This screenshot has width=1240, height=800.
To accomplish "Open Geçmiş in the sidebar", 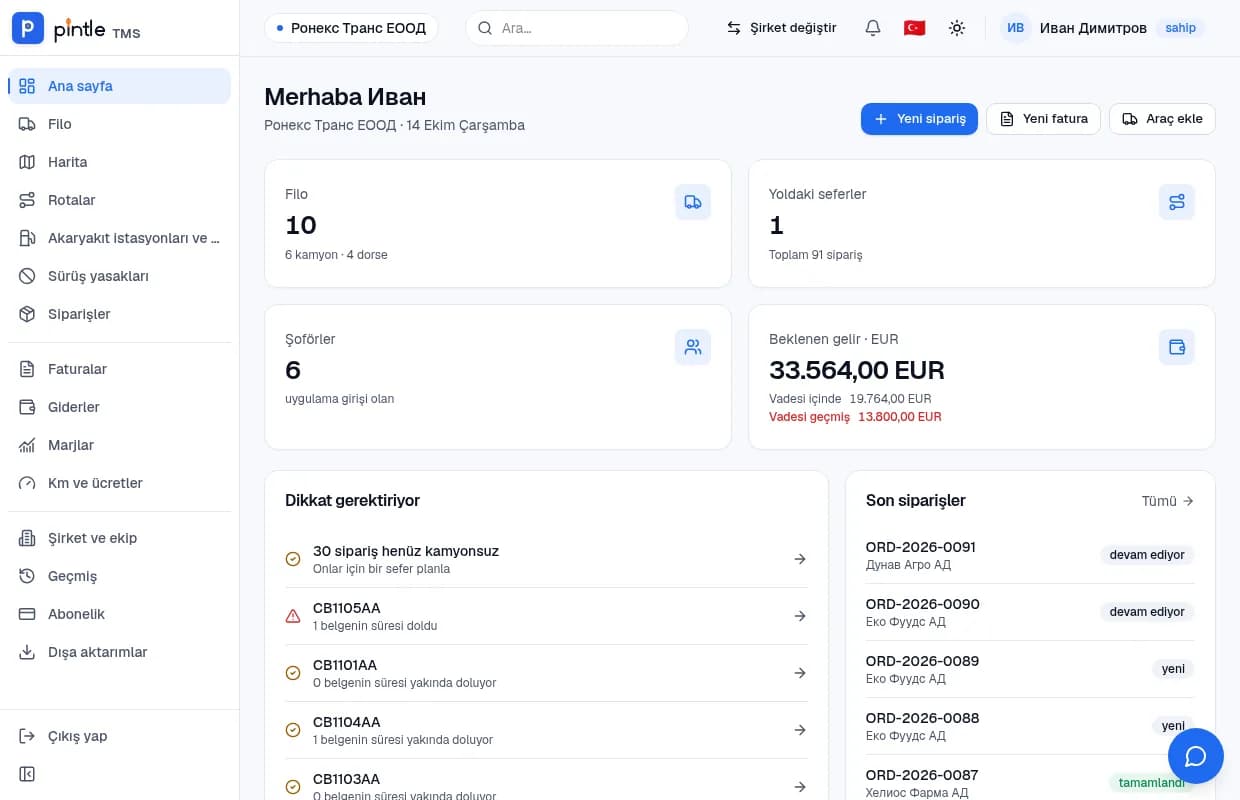I will [x=120, y=576].
